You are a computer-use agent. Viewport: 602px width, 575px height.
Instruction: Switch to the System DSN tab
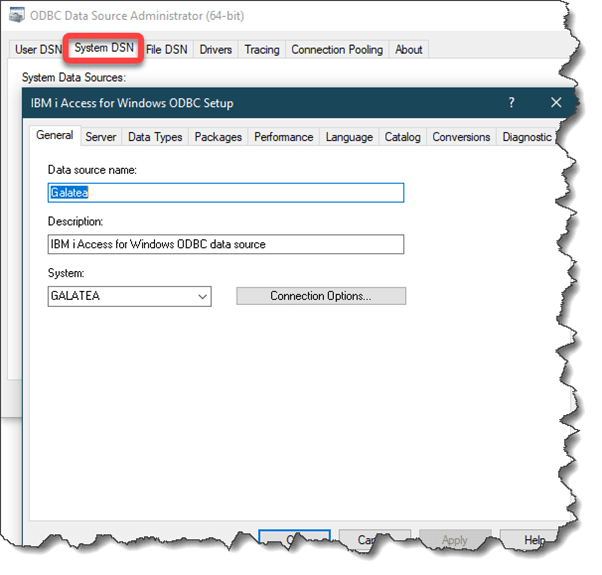tap(104, 48)
